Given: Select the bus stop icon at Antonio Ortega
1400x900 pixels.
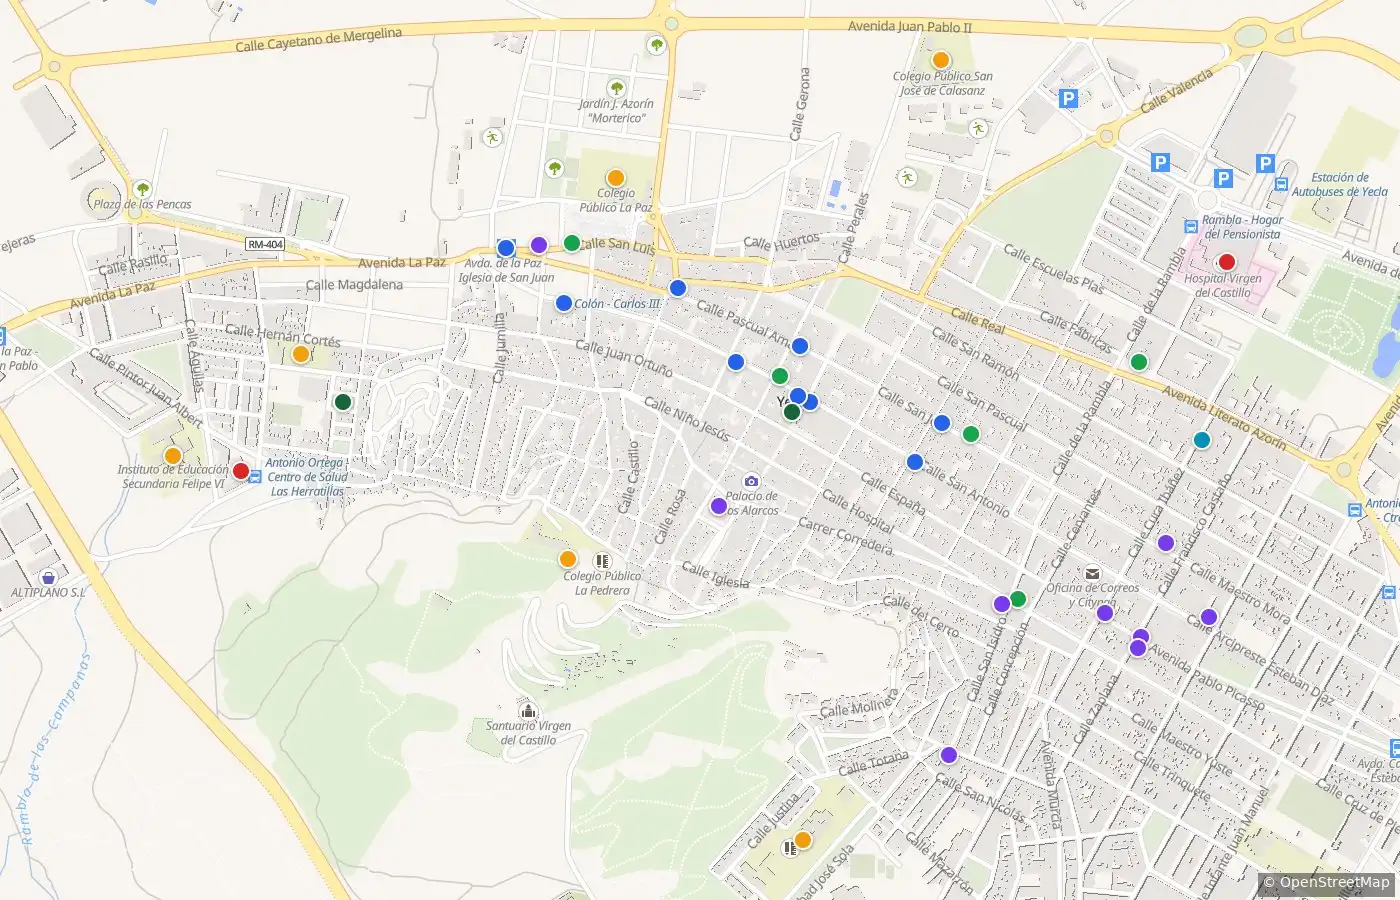Looking at the screenshot, I should (x=256, y=478).
